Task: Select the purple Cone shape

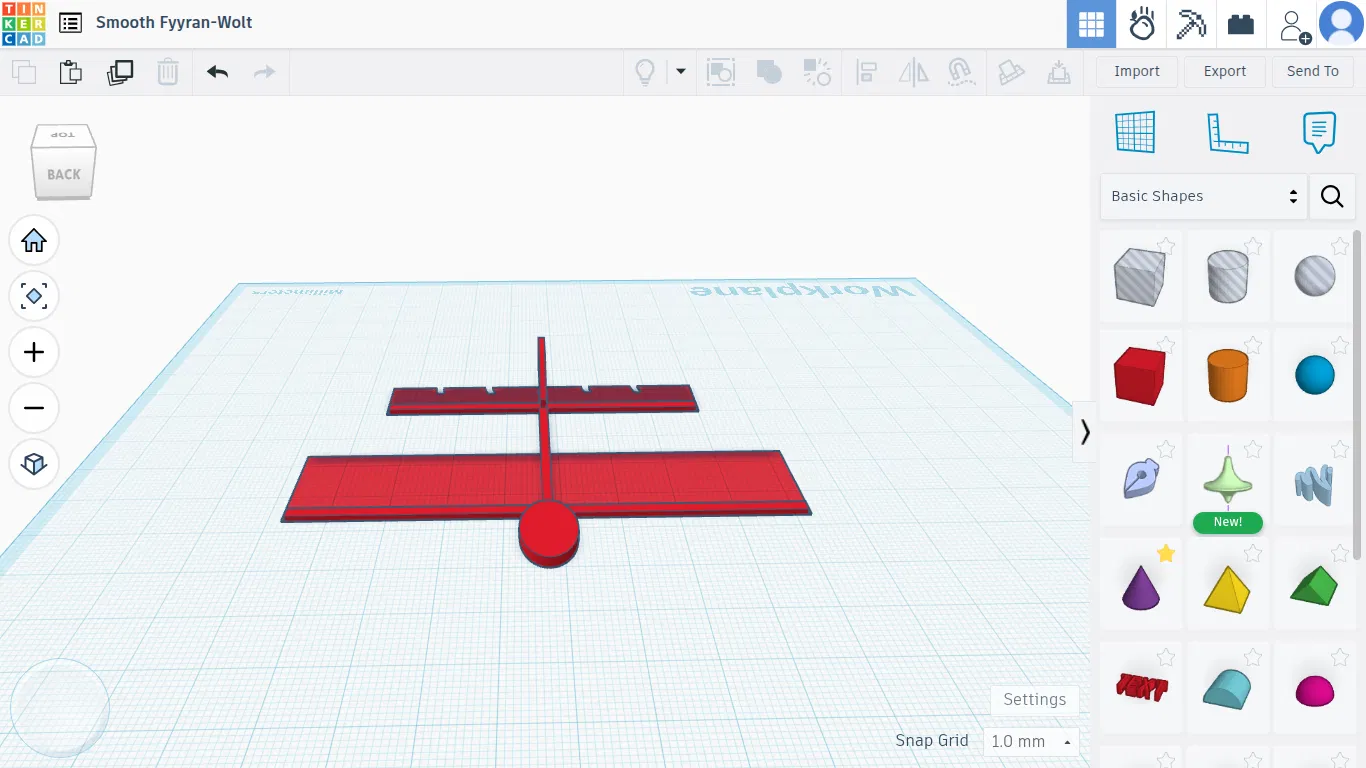Action: tap(1140, 587)
